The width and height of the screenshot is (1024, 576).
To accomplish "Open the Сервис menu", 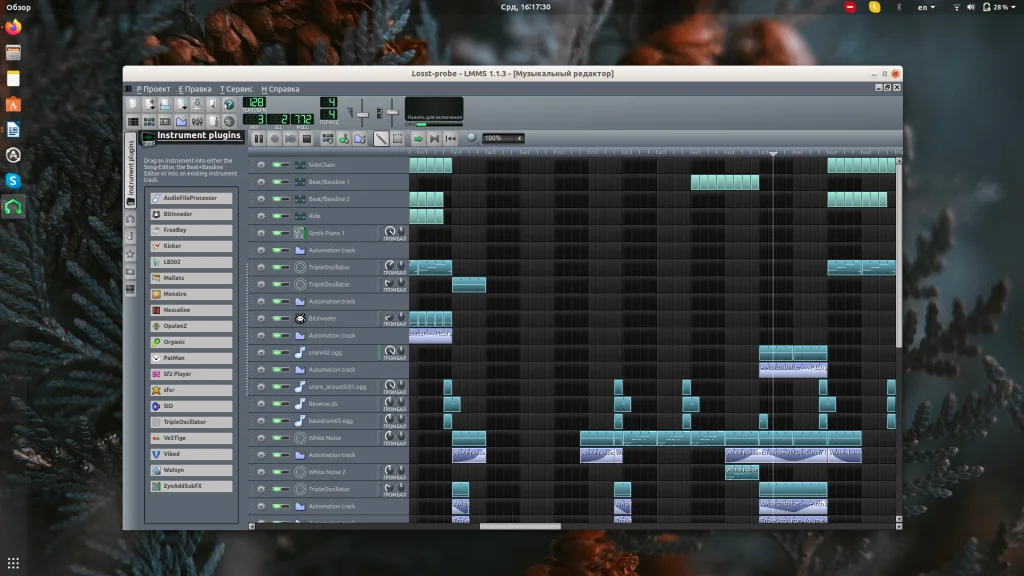I will tap(237, 89).
